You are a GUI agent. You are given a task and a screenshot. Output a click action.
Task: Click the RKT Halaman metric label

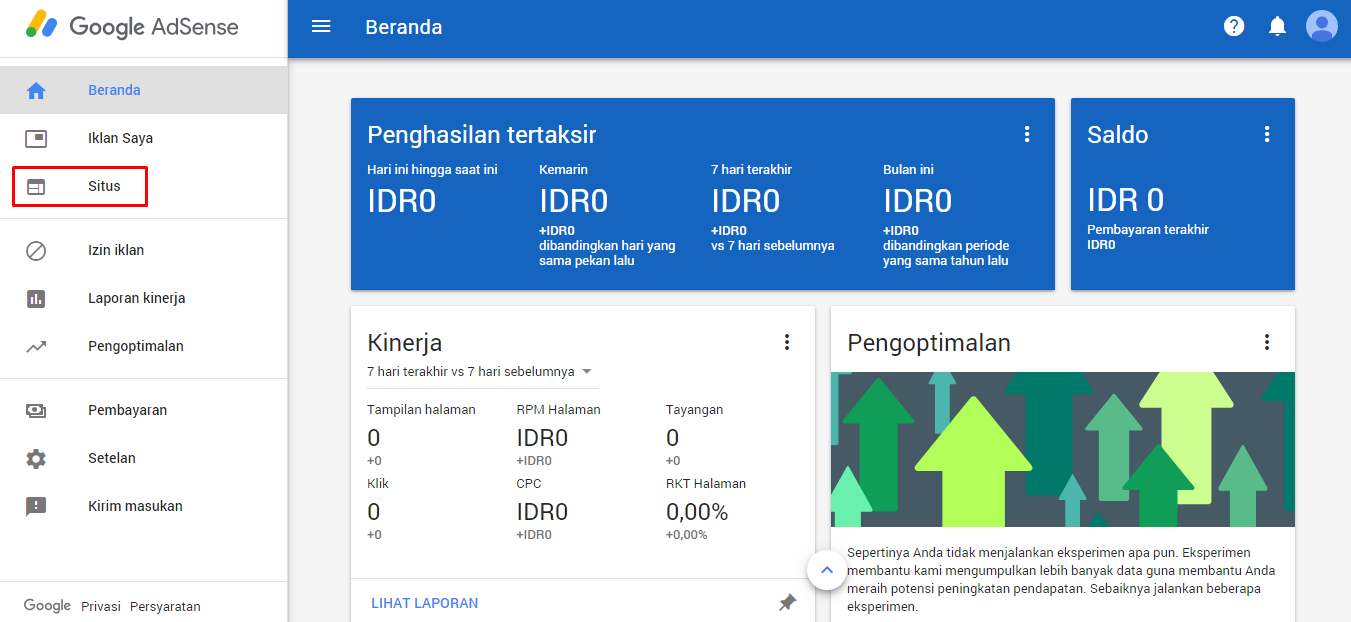[x=706, y=483]
